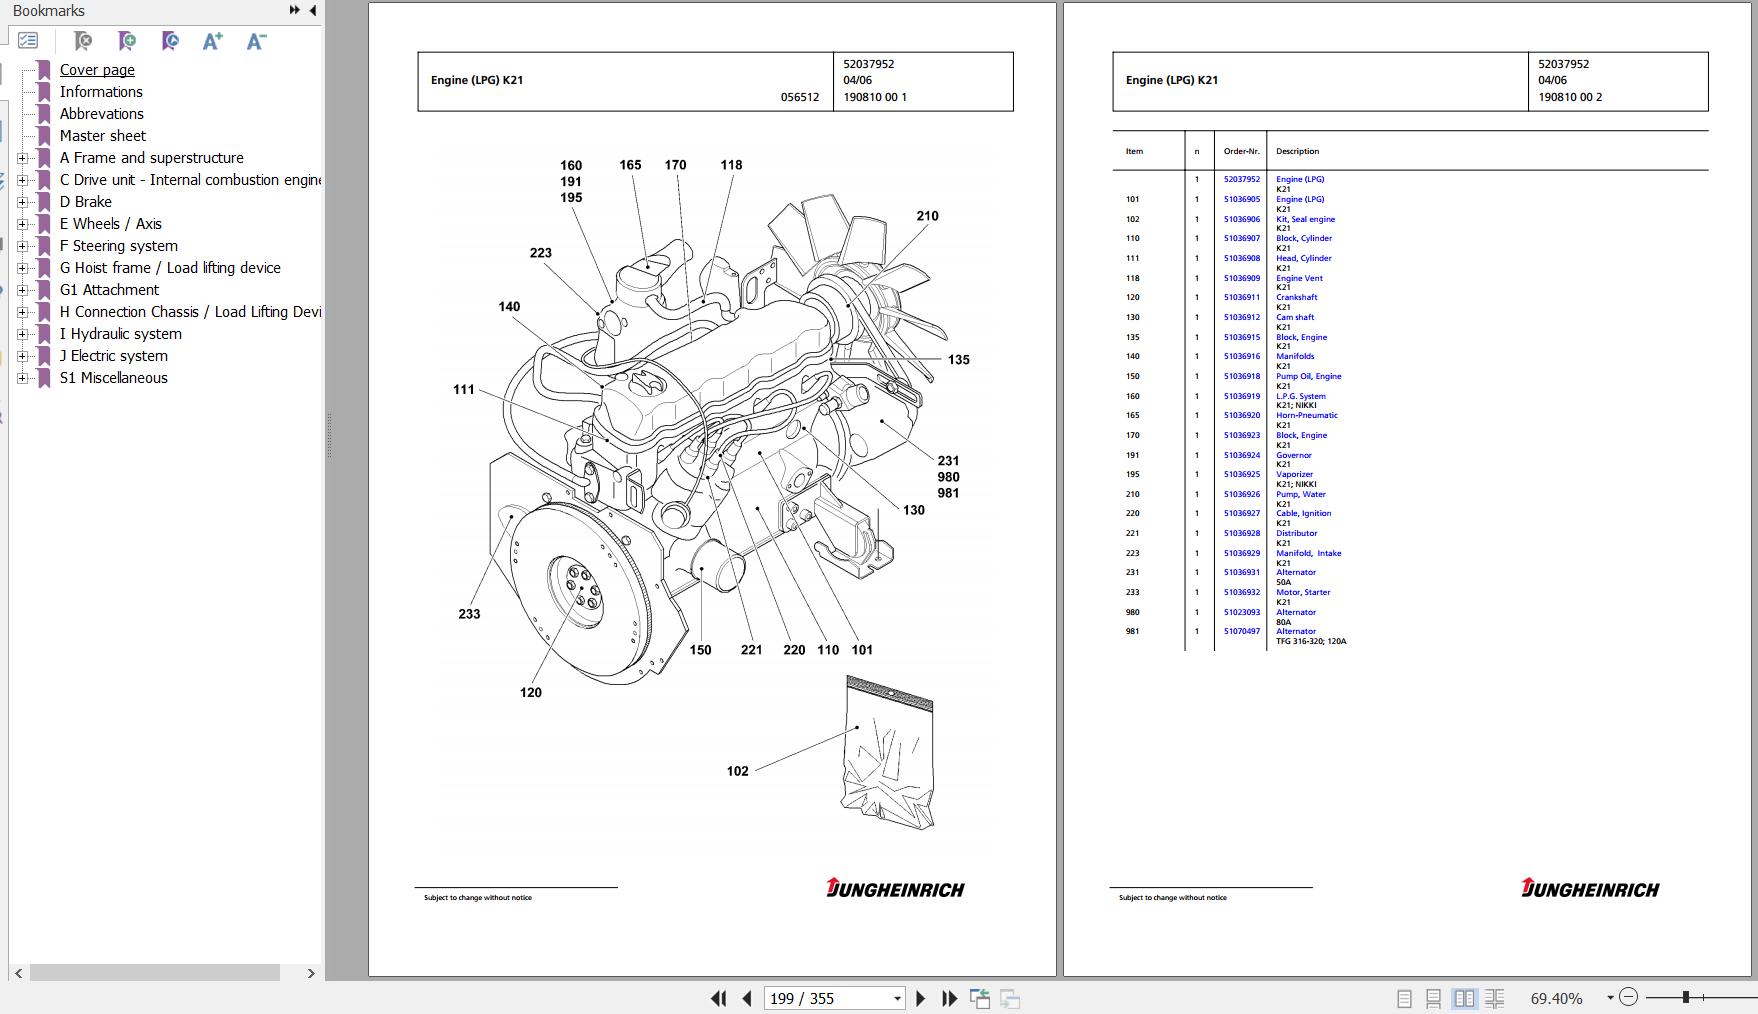The image size is (1758, 1014).
Task: Go to the next page
Action: pyautogui.click(x=921, y=998)
